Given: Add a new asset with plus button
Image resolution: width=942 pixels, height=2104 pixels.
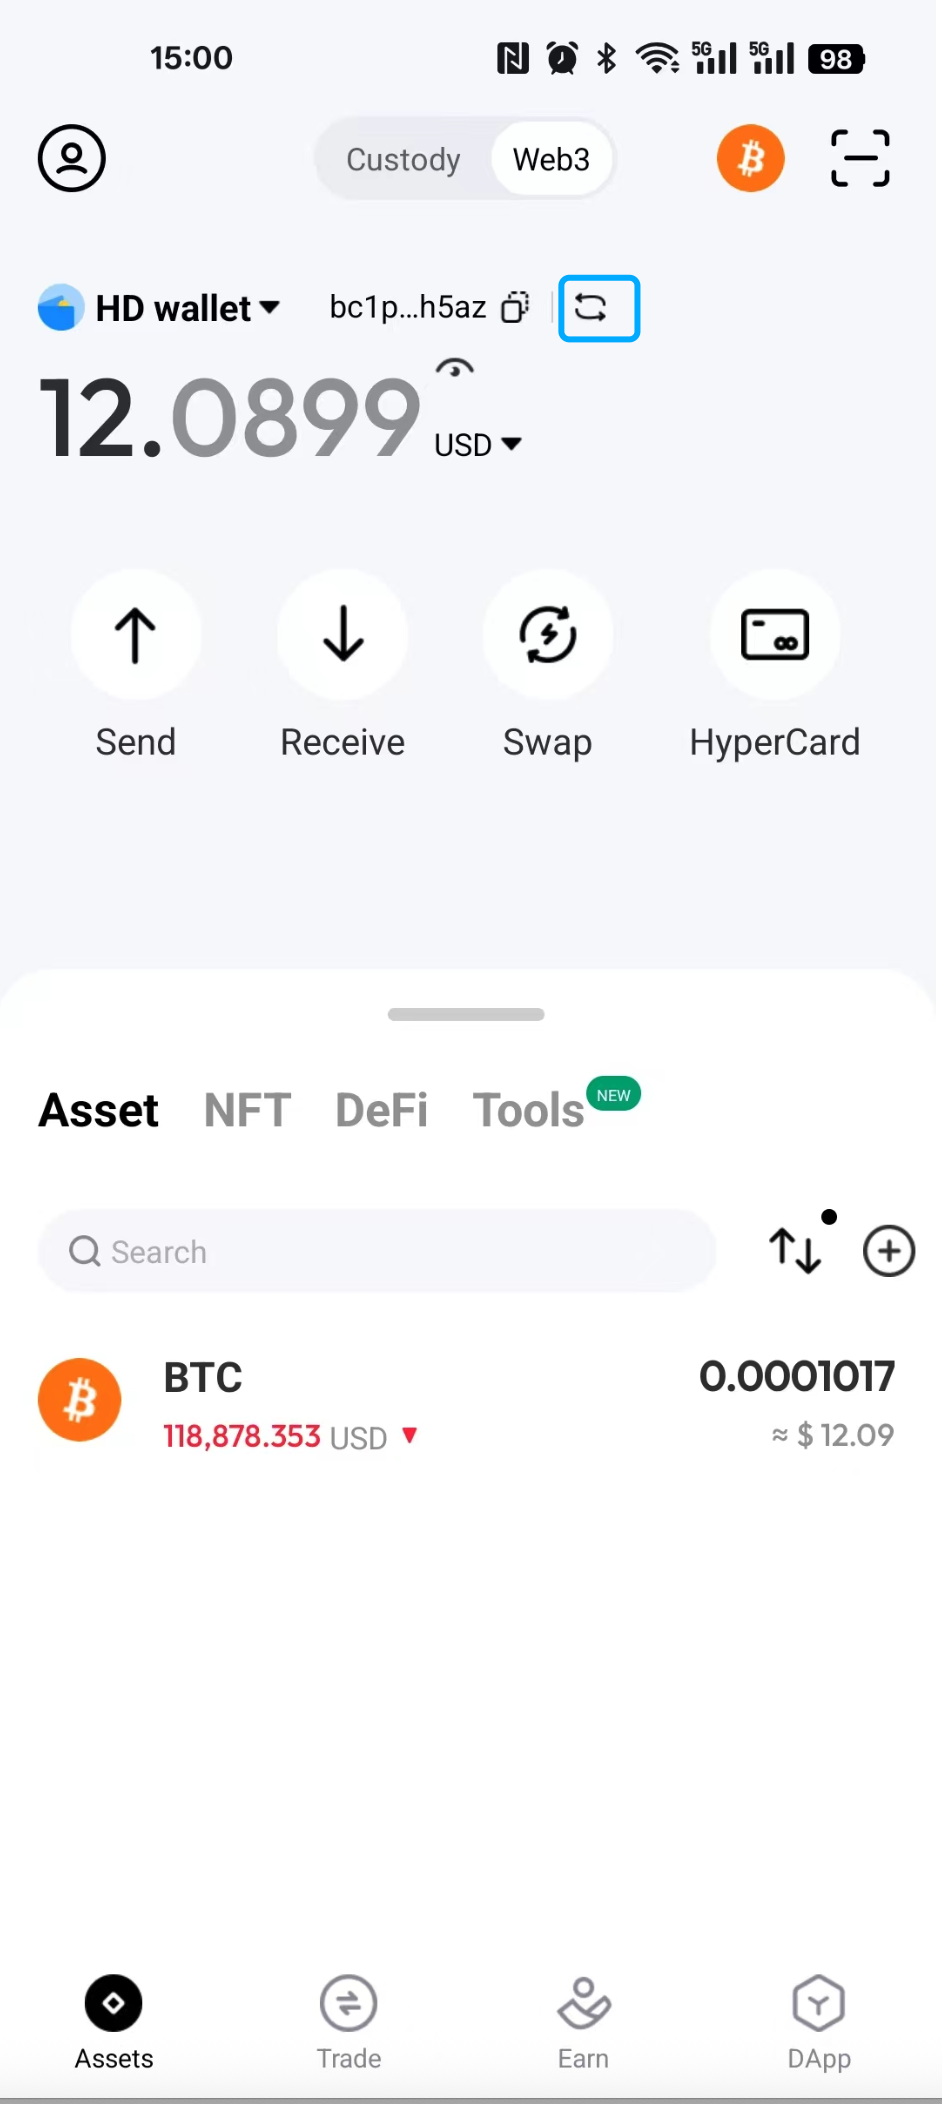Looking at the screenshot, I should click(889, 1251).
